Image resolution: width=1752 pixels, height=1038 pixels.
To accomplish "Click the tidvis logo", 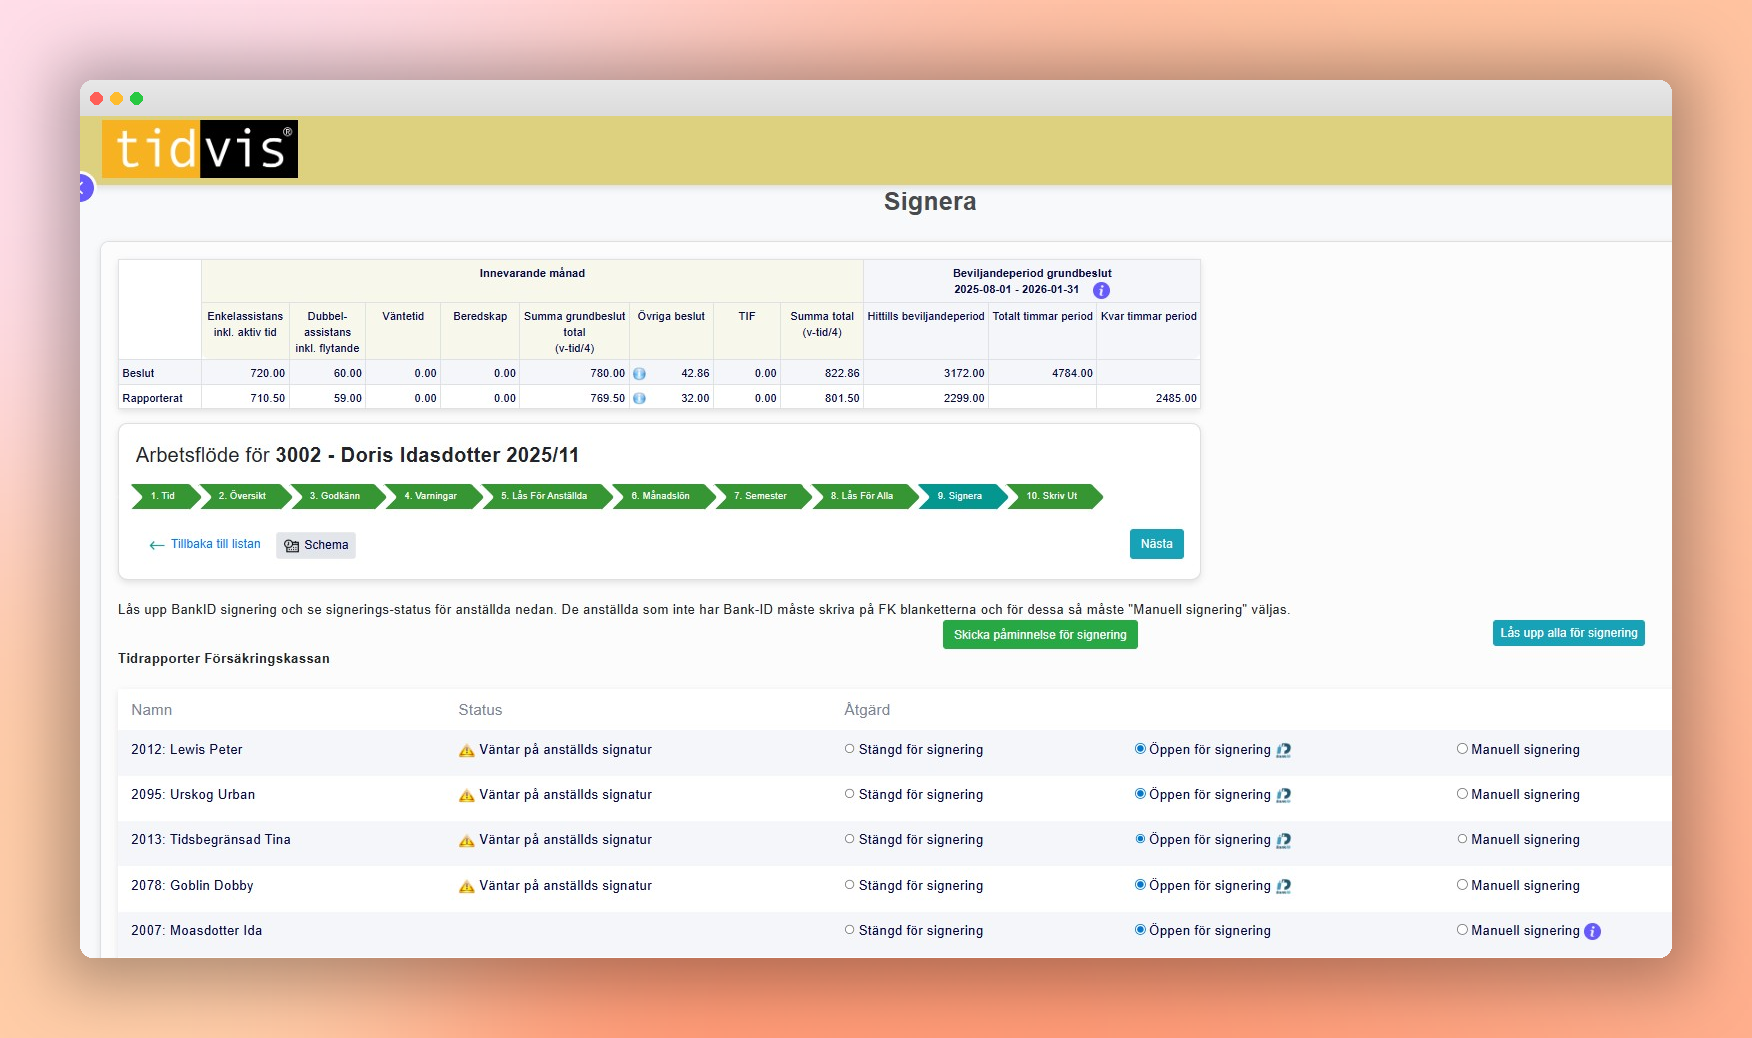I will [200, 149].
